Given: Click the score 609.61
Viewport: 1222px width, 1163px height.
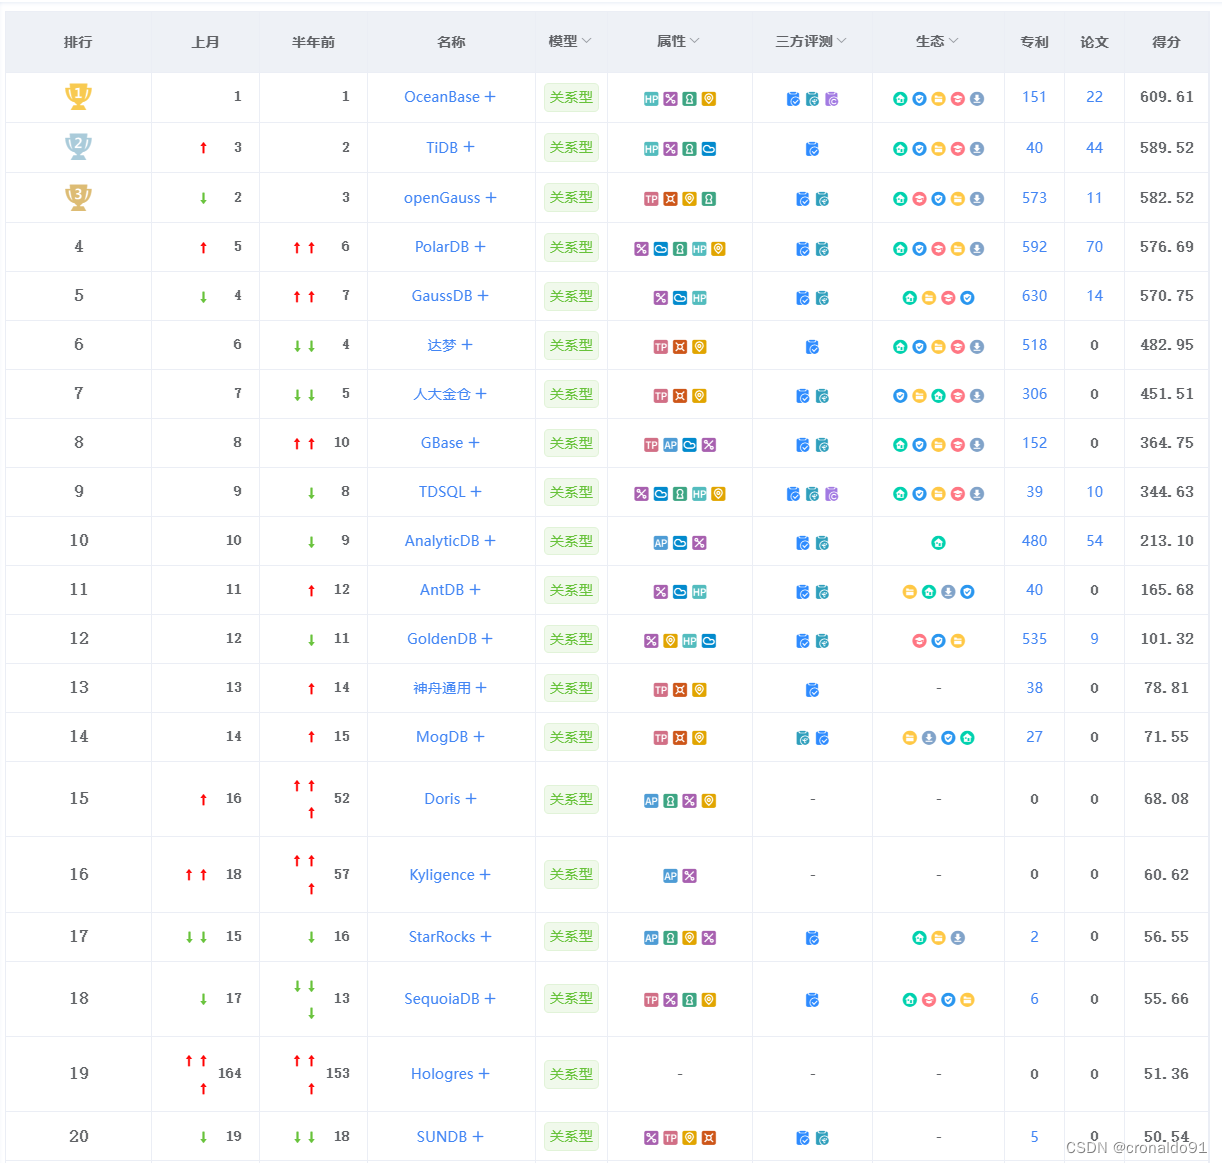Looking at the screenshot, I should click(1166, 97).
